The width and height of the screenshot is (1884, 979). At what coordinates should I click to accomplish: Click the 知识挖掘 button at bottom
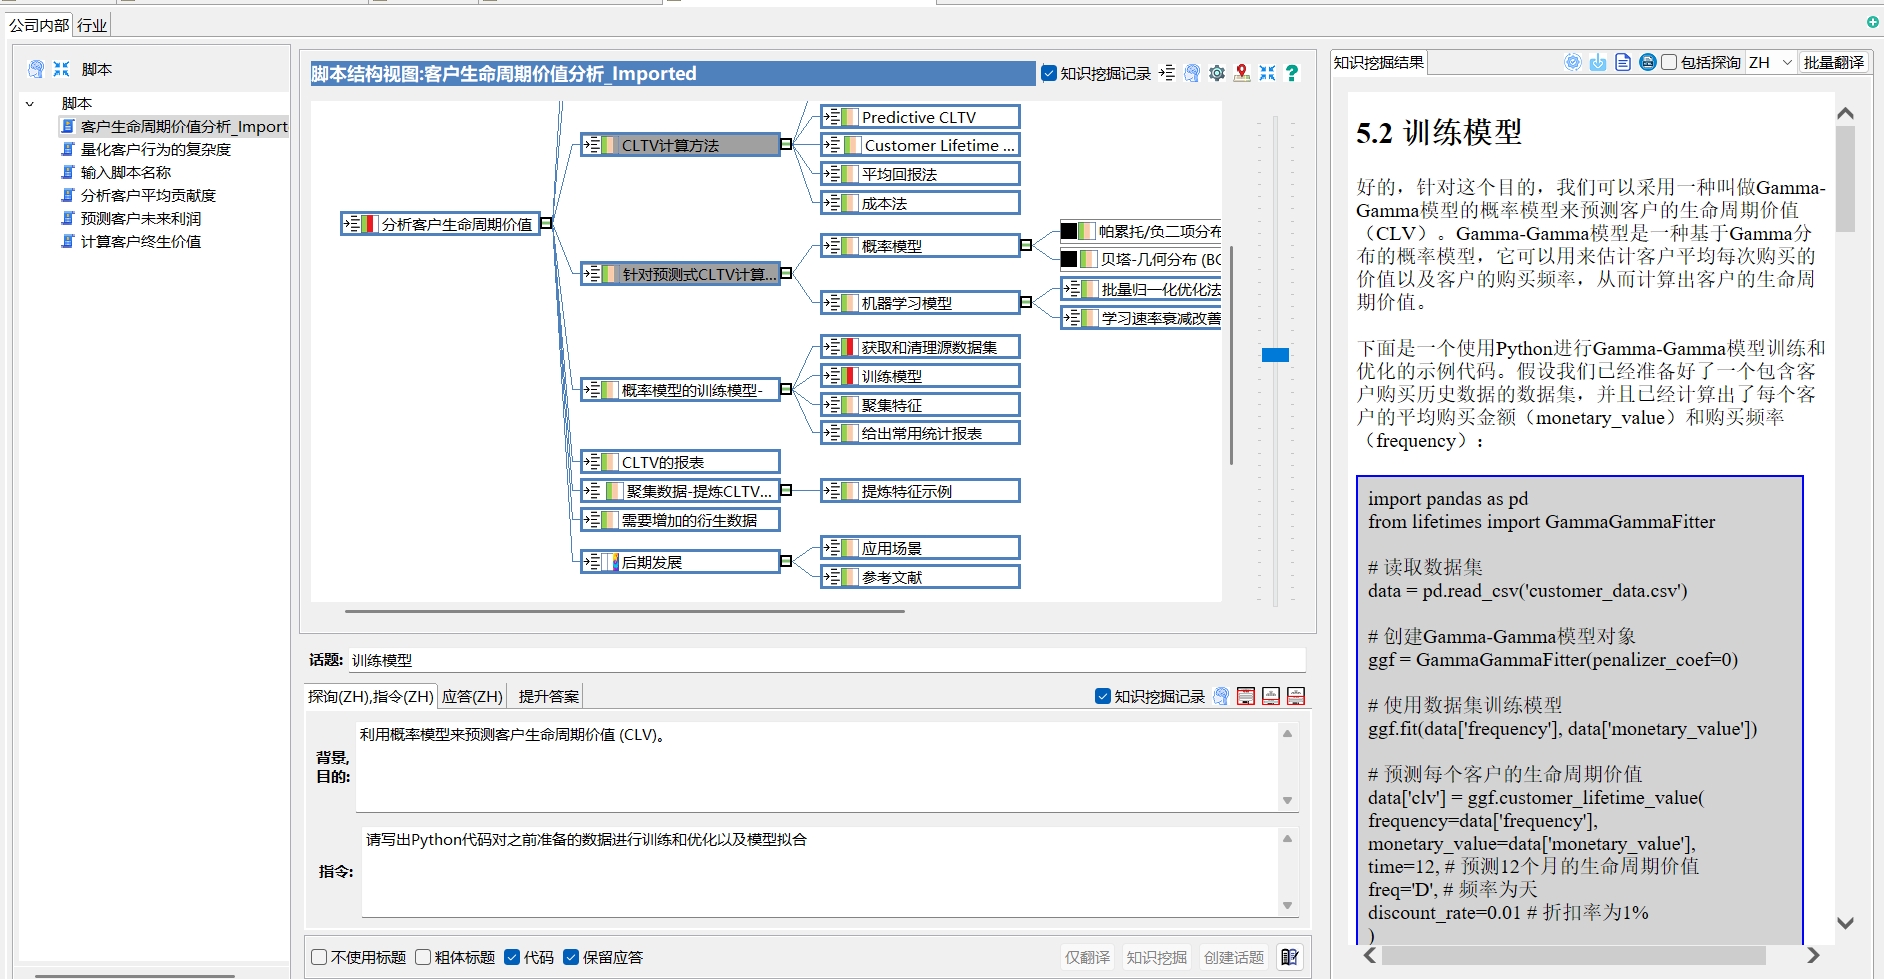point(1156,957)
